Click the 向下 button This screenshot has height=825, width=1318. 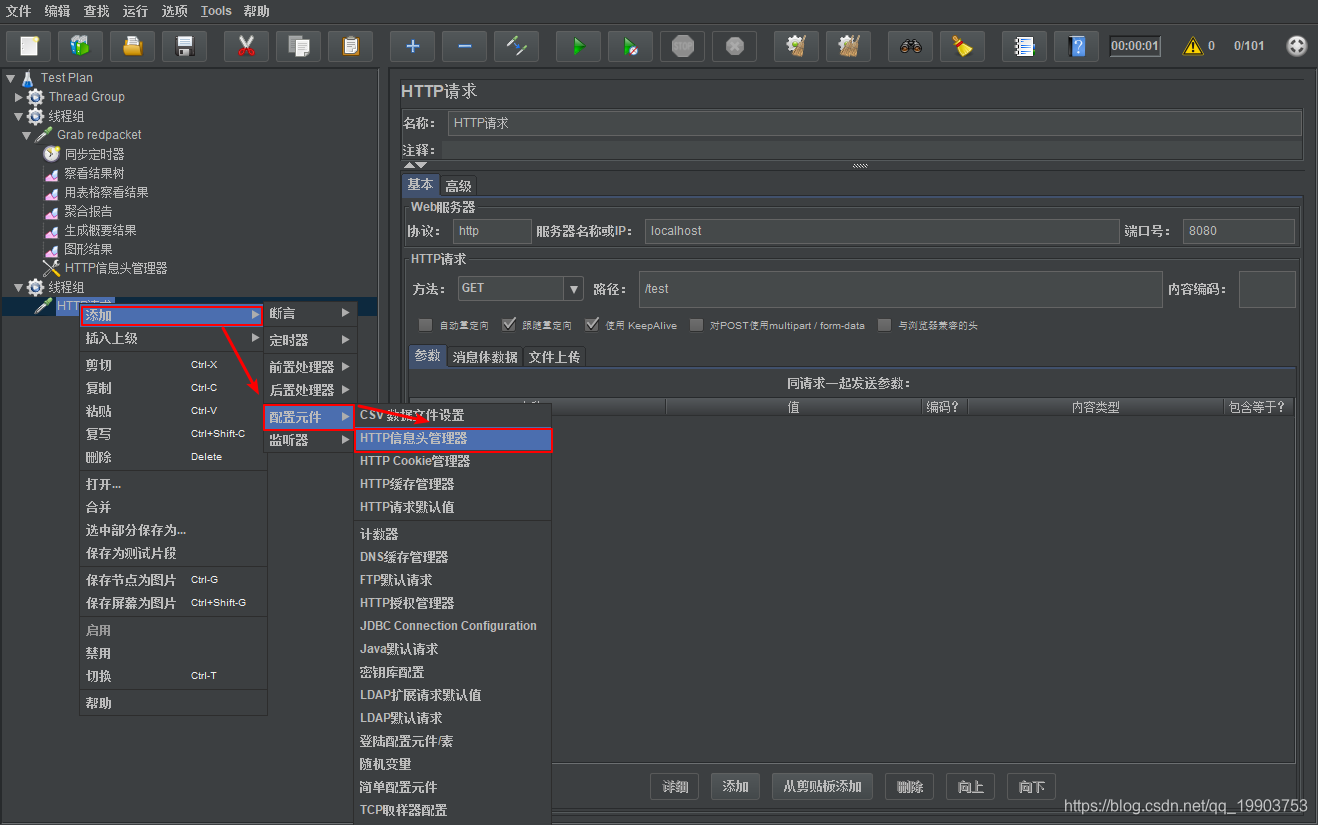click(1031, 786)
